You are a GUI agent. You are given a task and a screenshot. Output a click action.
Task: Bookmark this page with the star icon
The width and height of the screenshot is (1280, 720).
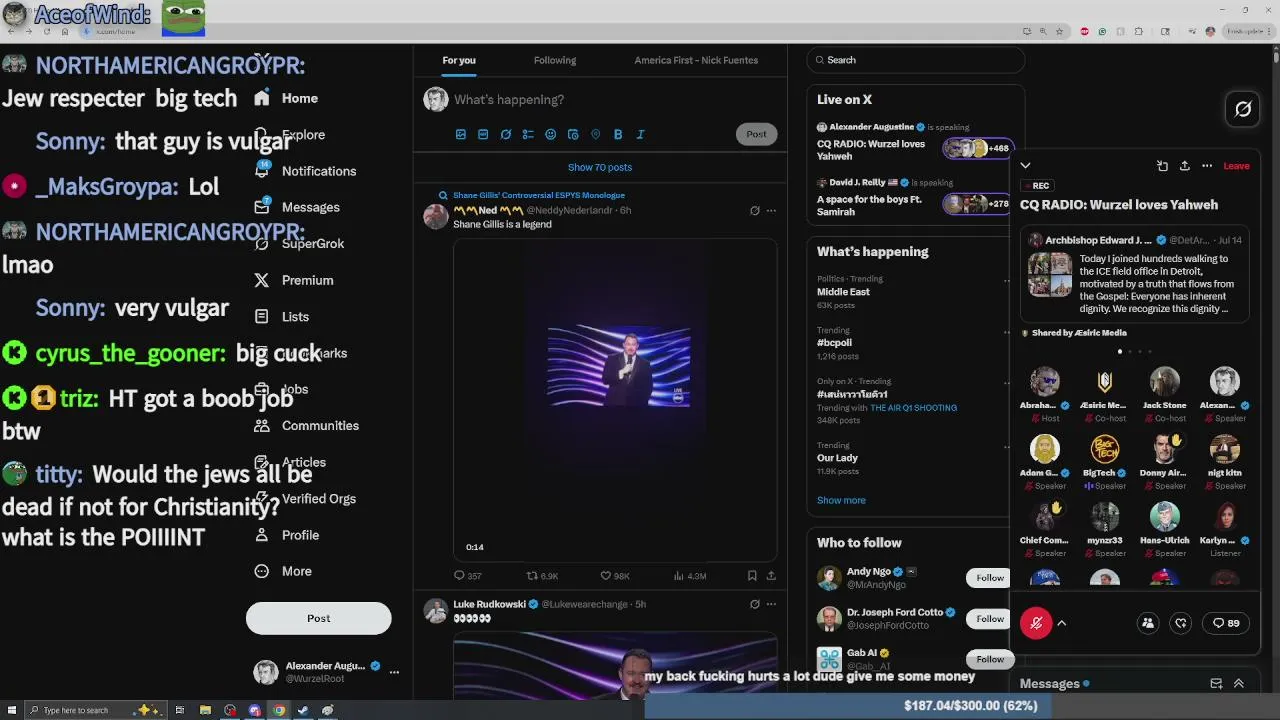coord(1059,31)
